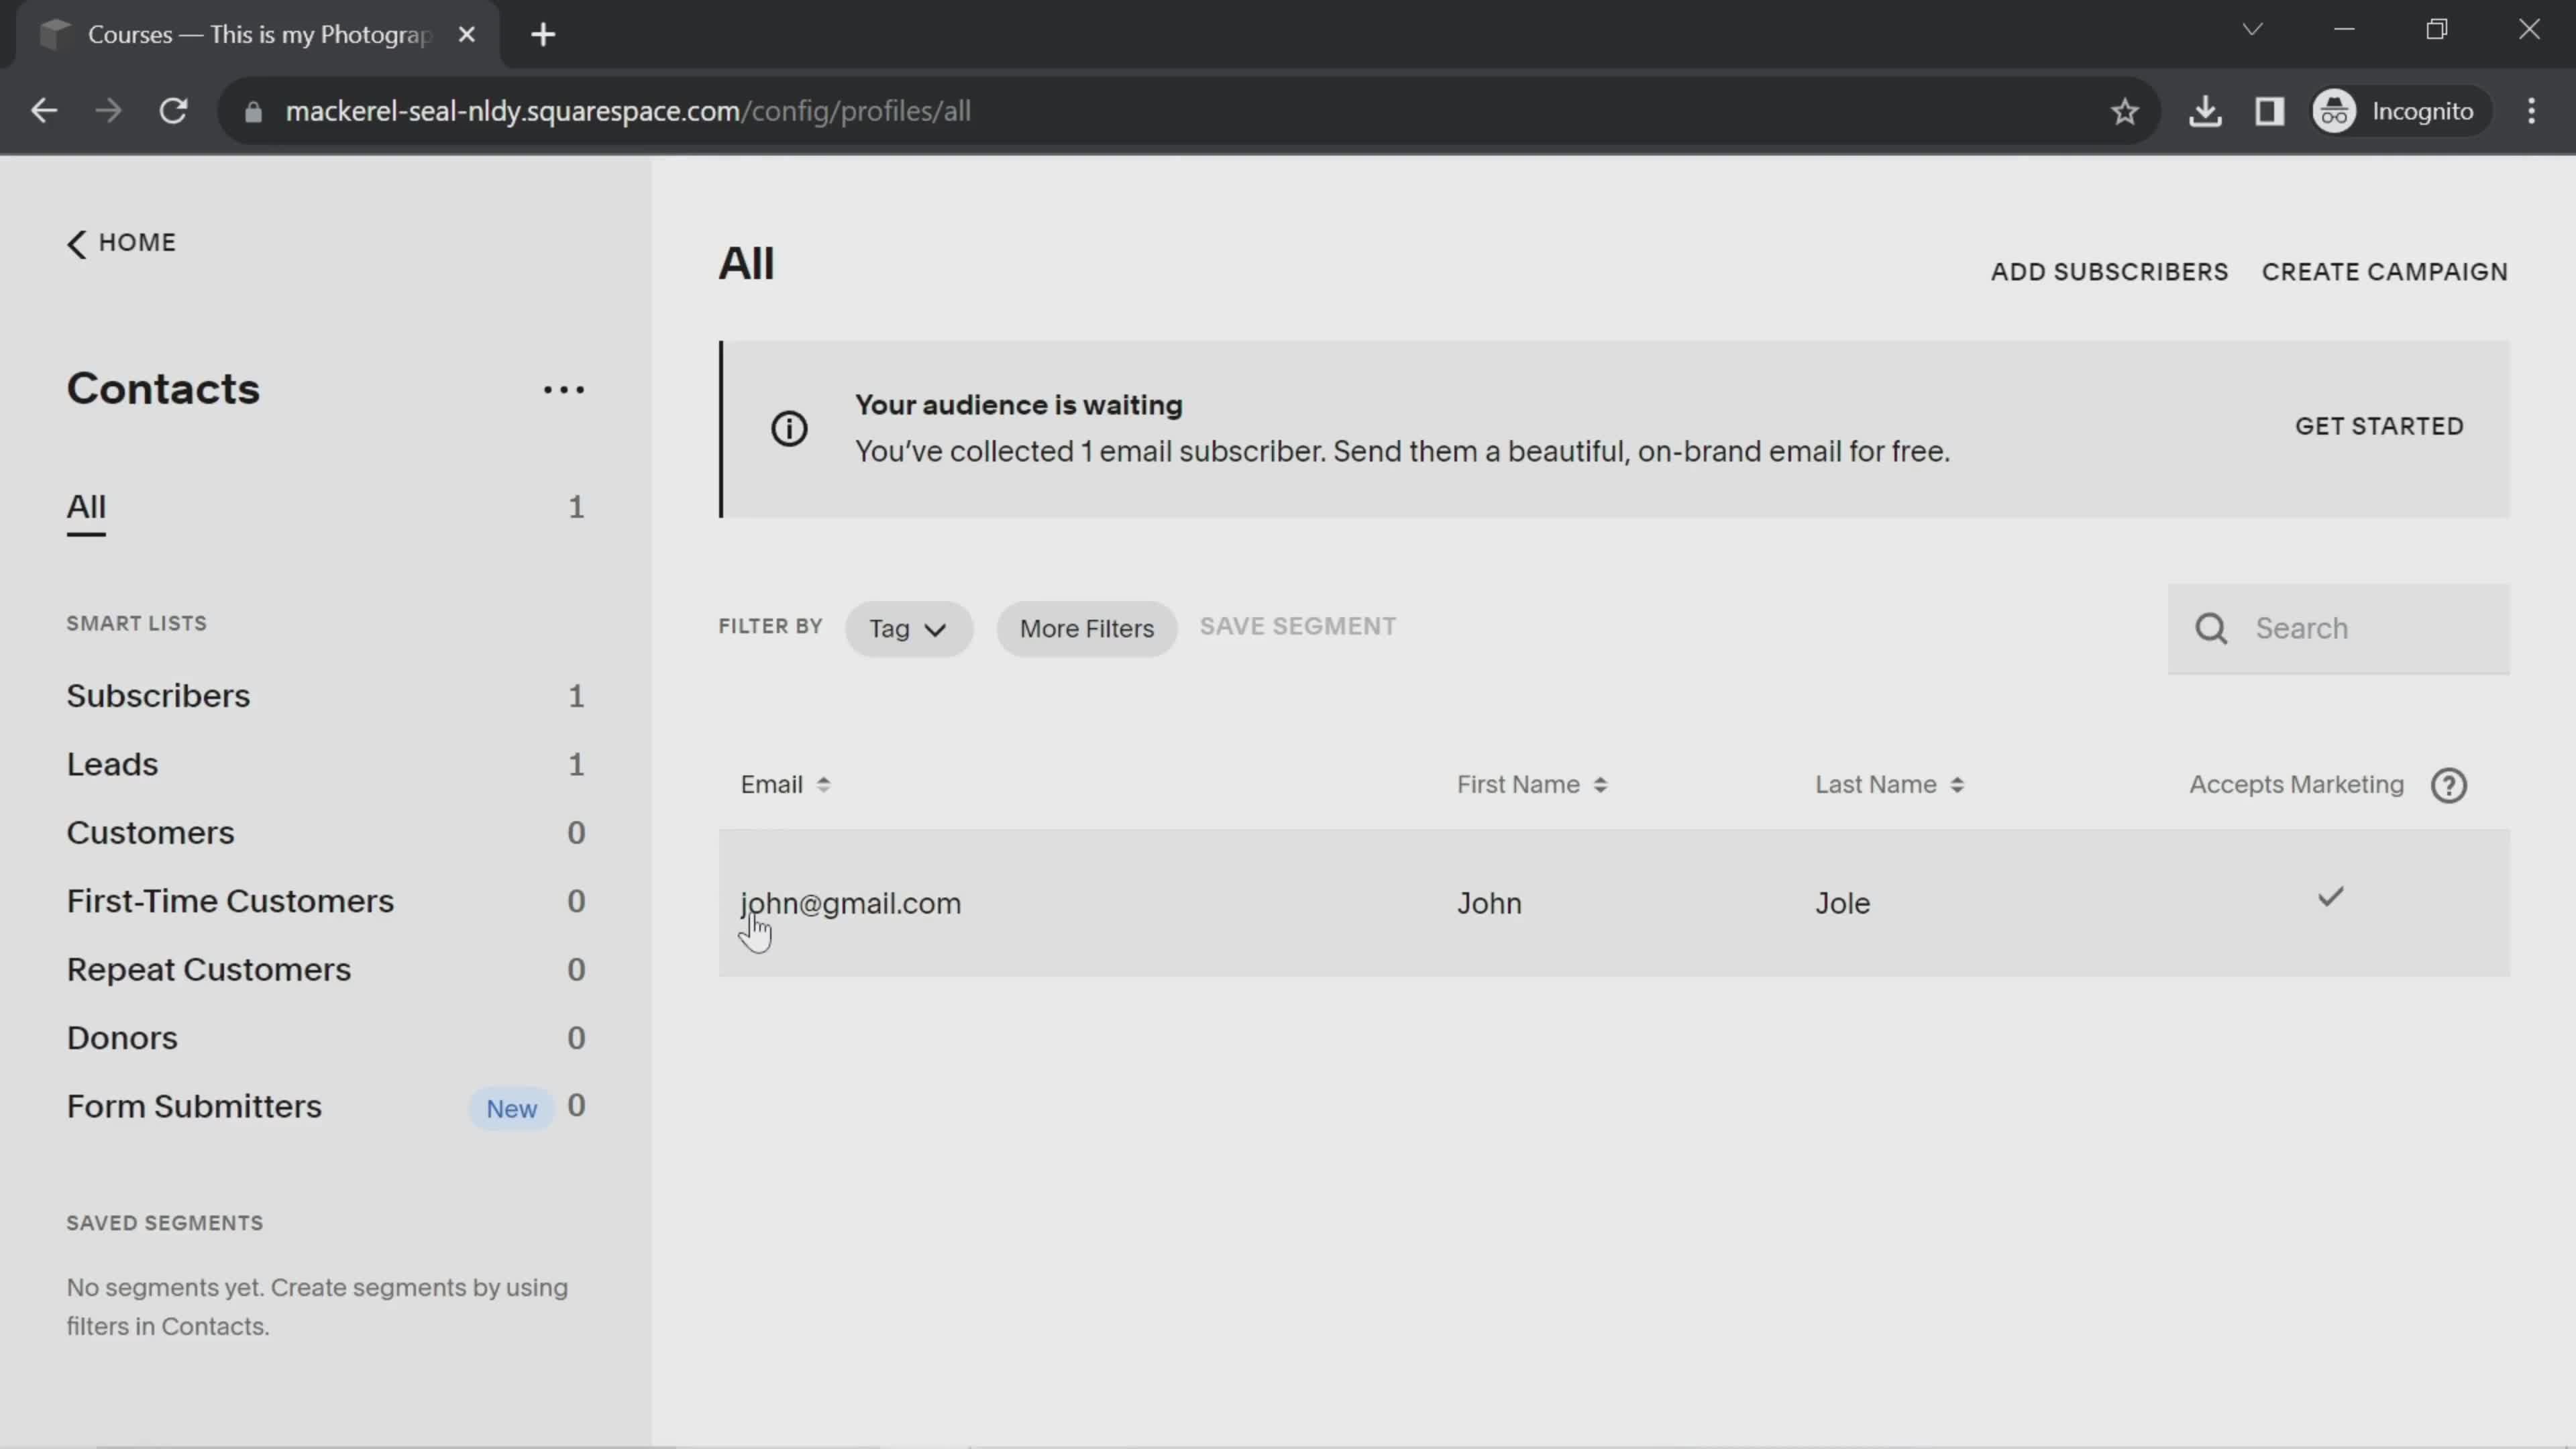Click the browser forward arrow
2576x1449 pixels.
(108, 111)
